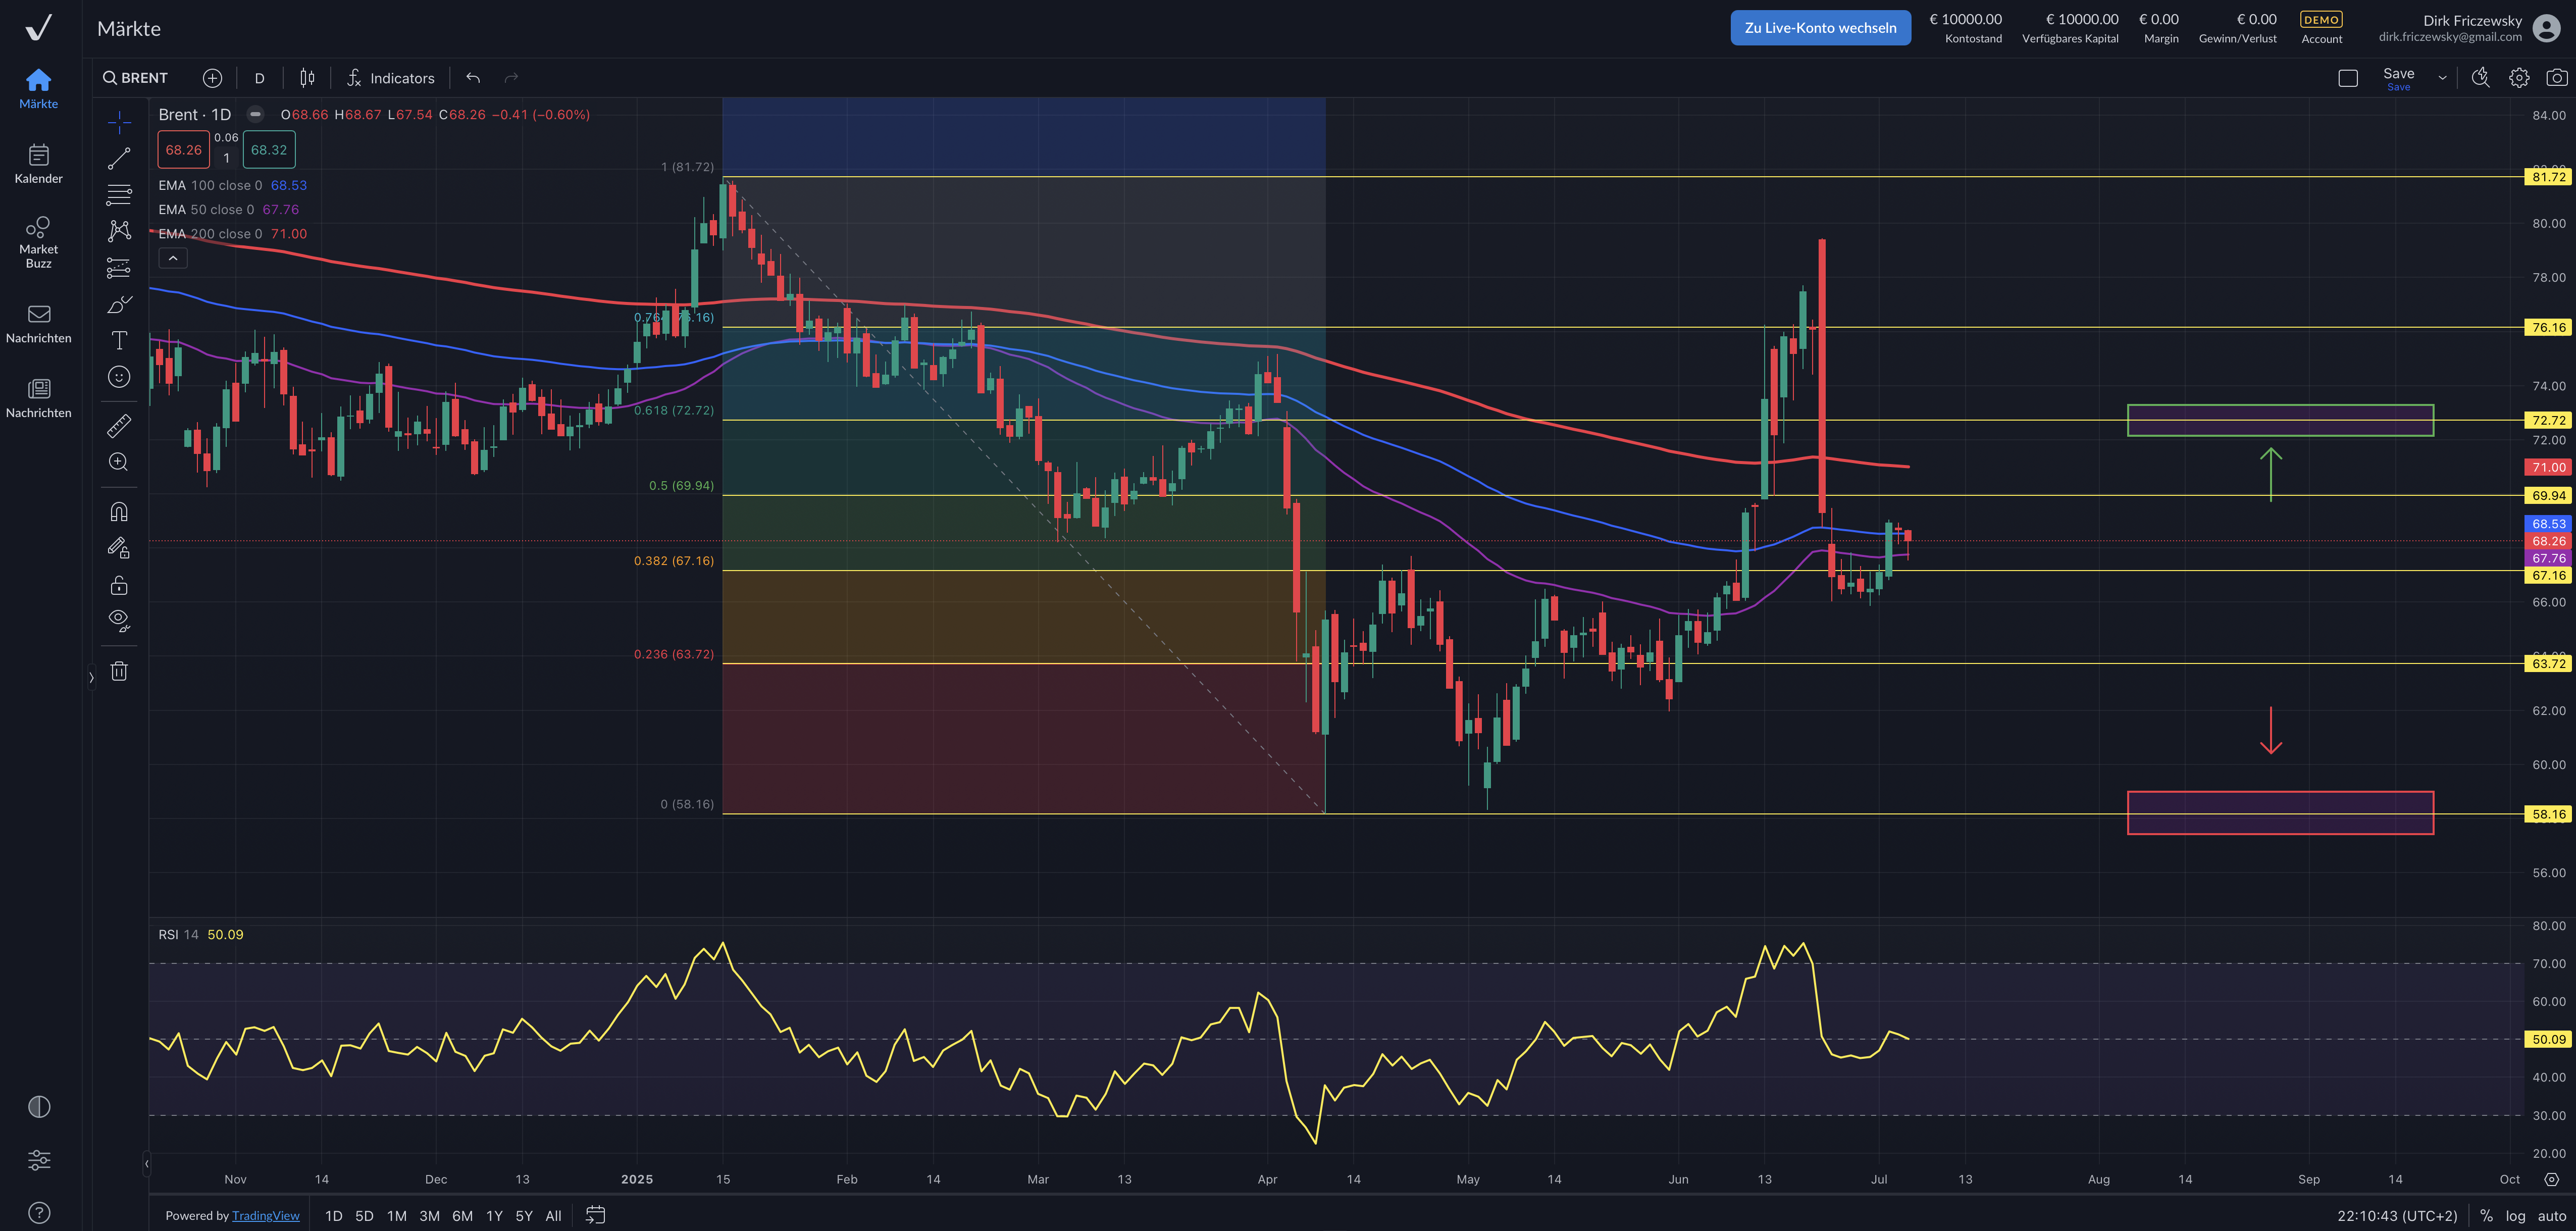Collapse the EMA indicator list

(173, 257)
